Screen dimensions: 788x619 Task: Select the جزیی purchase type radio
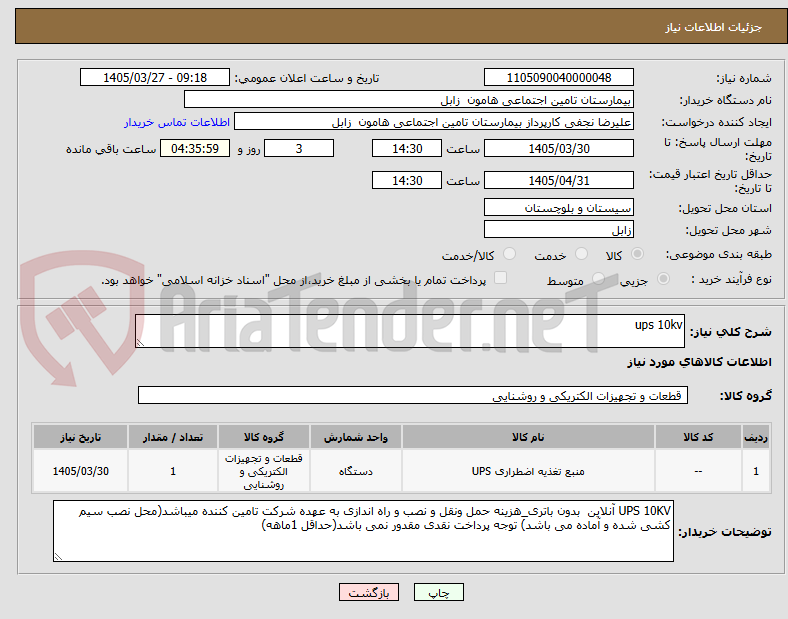point(663,278)
